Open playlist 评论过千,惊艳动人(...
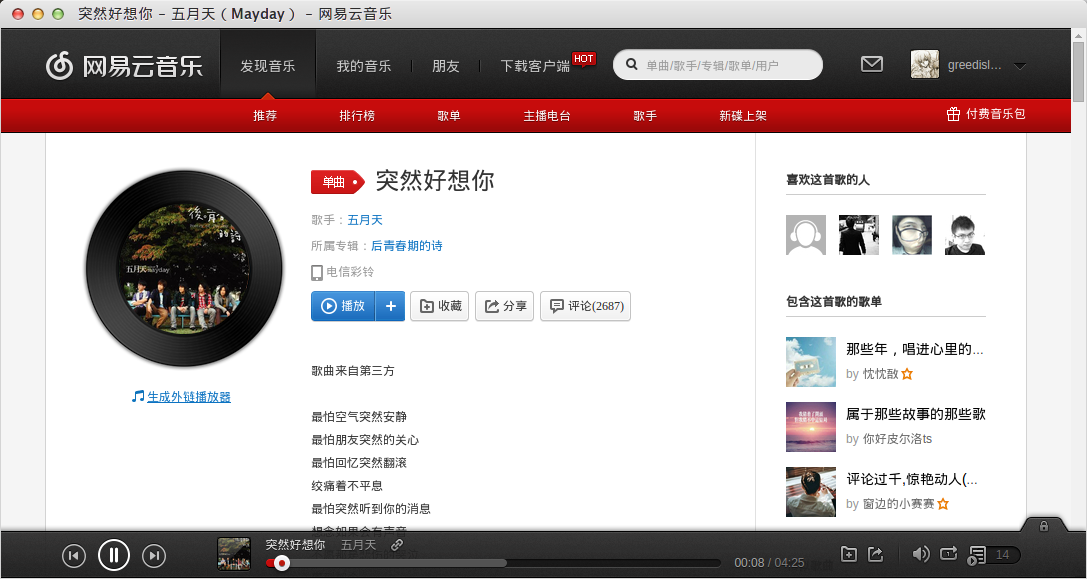This screenshot has width=1087, height=579. click(912, 479)
